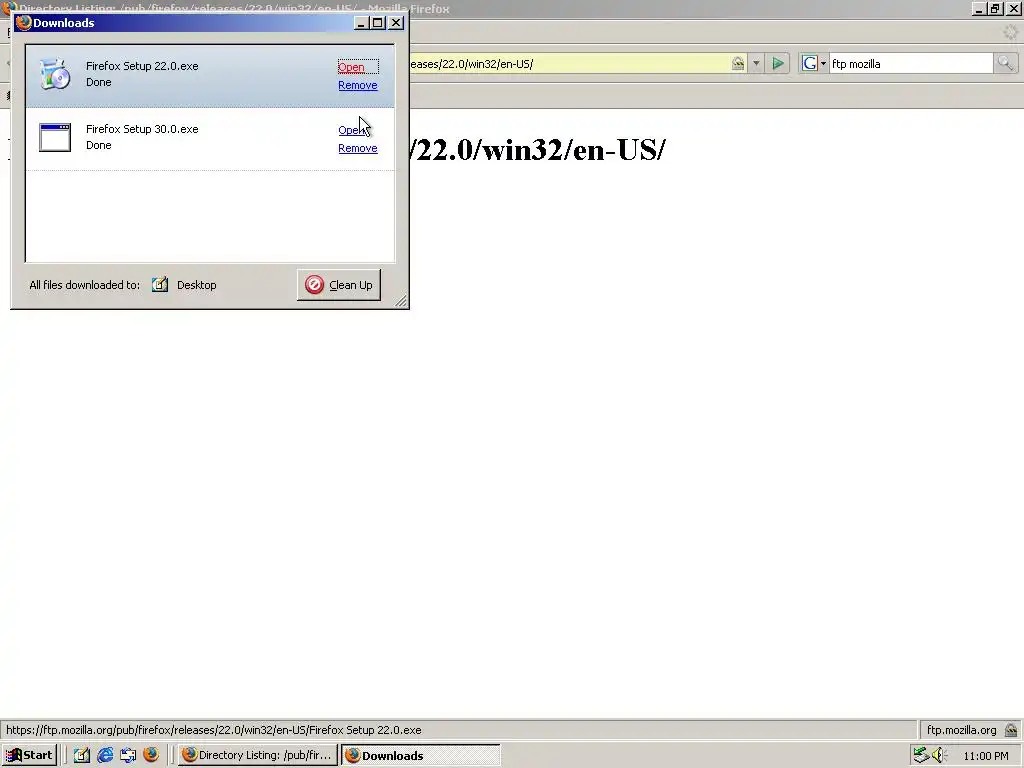Click the search field containing ftp mozilla
This screenshot has width=1024, height=768.
910,63
